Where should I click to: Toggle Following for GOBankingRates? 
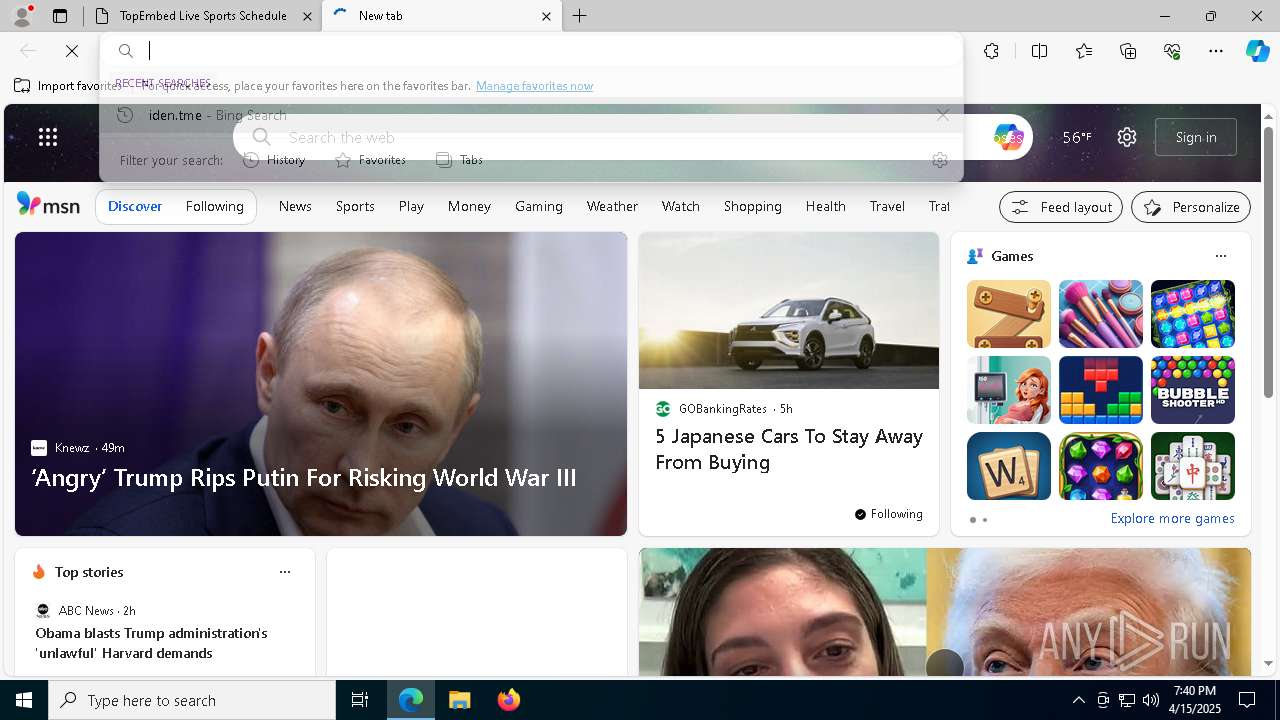[888, 514]
